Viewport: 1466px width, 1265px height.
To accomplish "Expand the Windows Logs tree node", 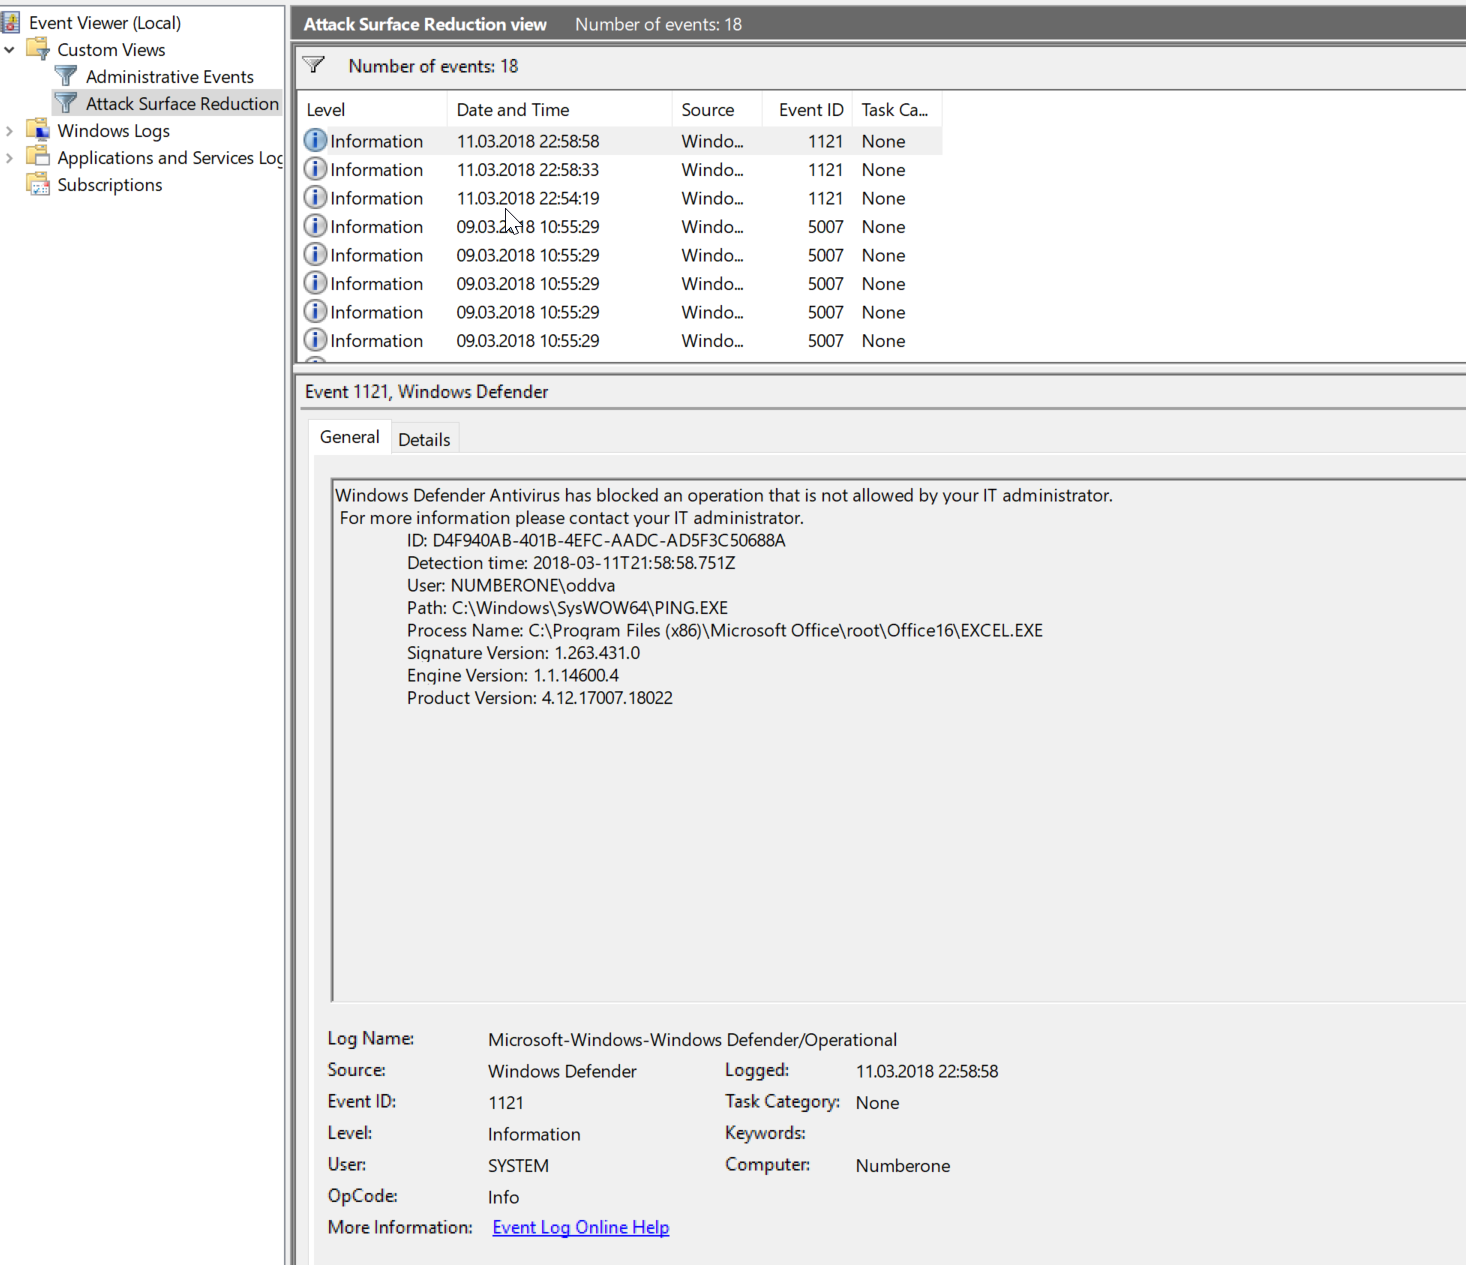I will point(10,130).
